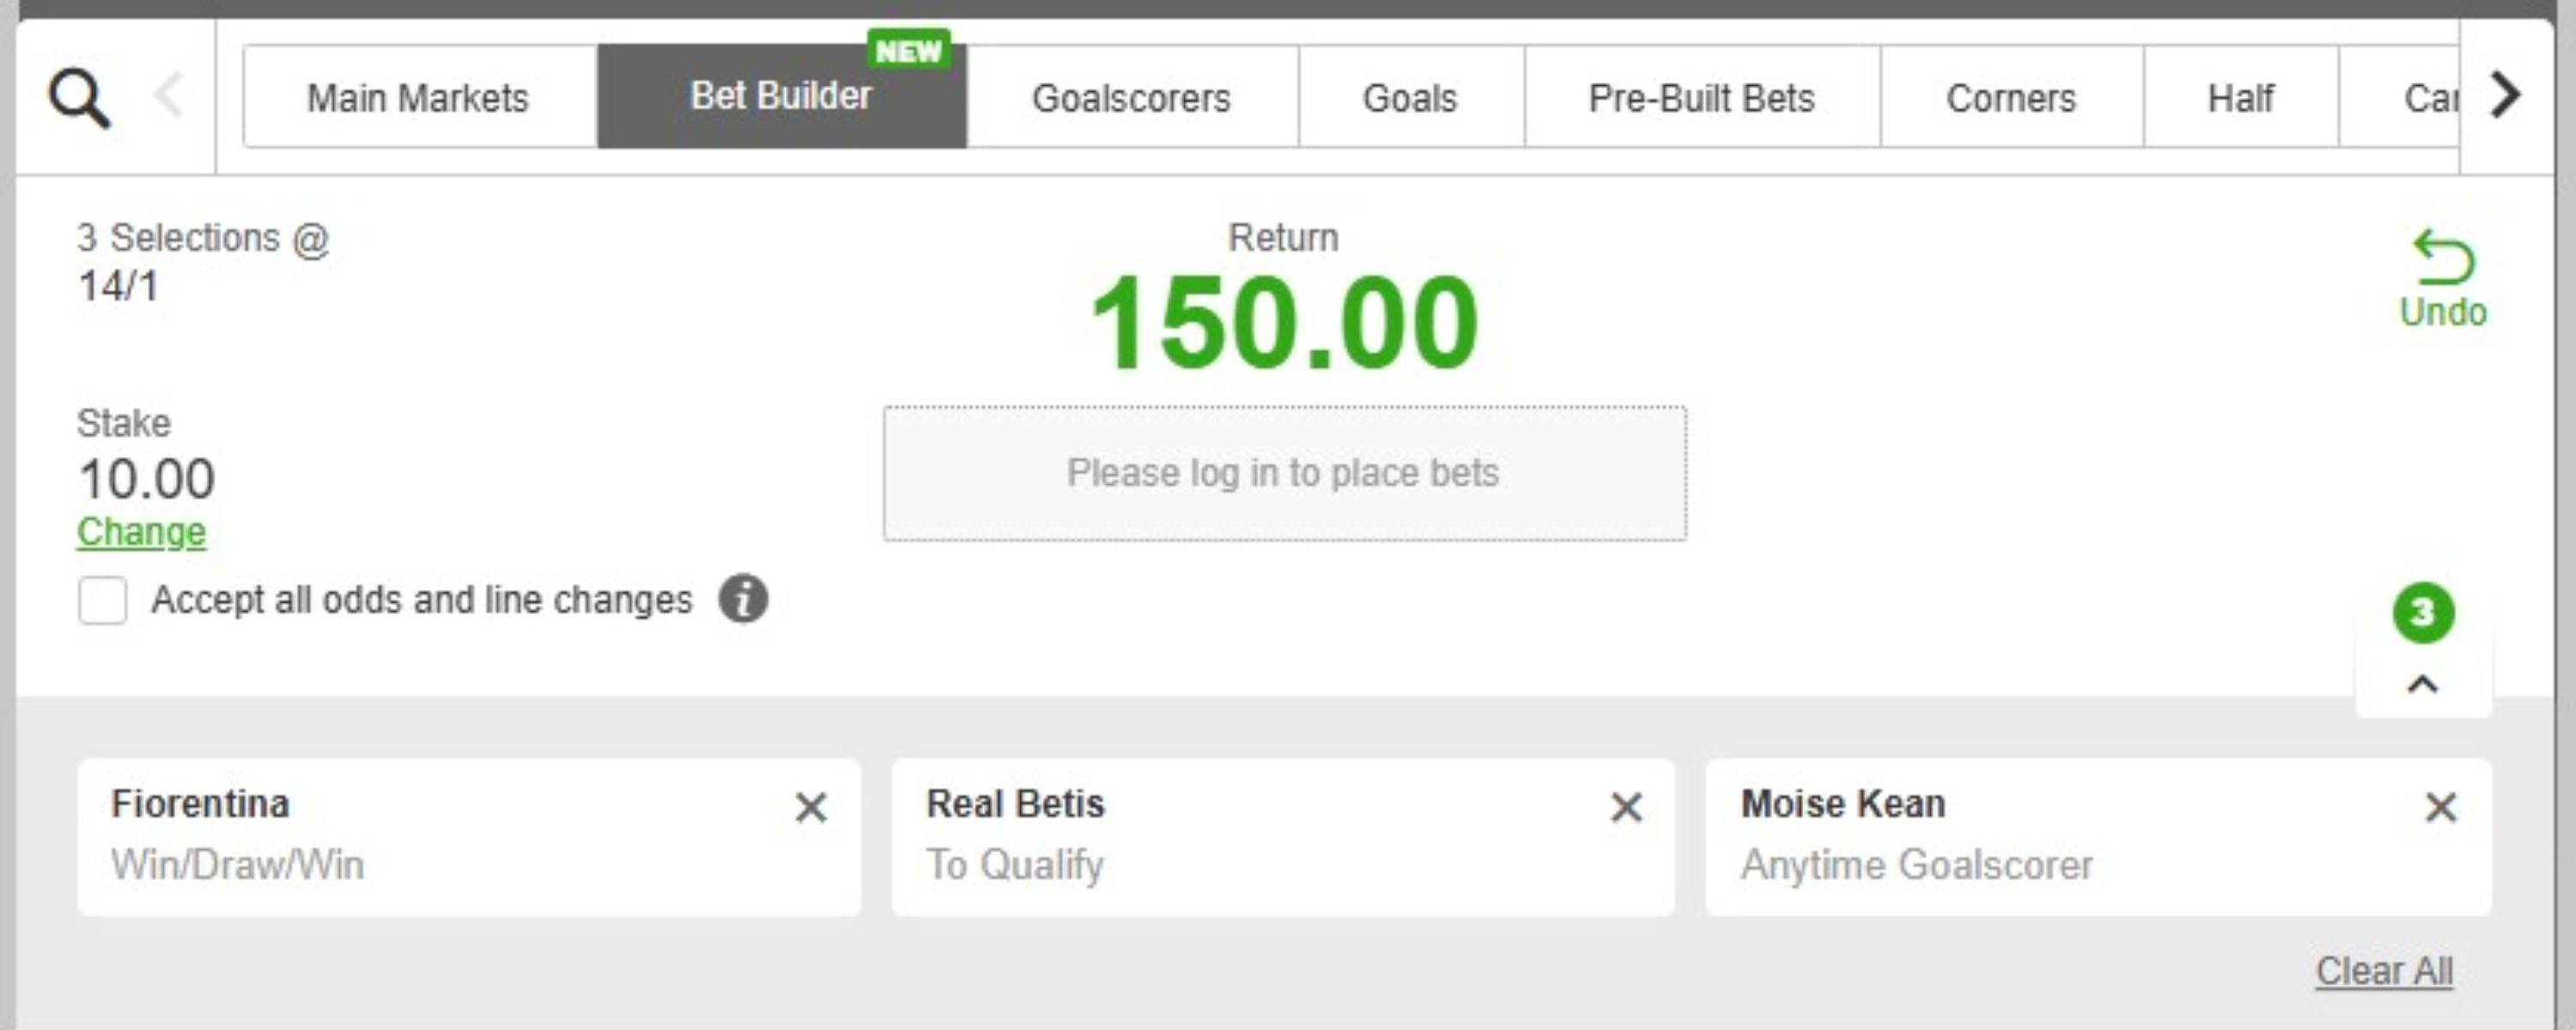The width and height of the screenshot is (2576, 1030).
Task: Collapse the selections list chevron
Action: [2422, 685]
